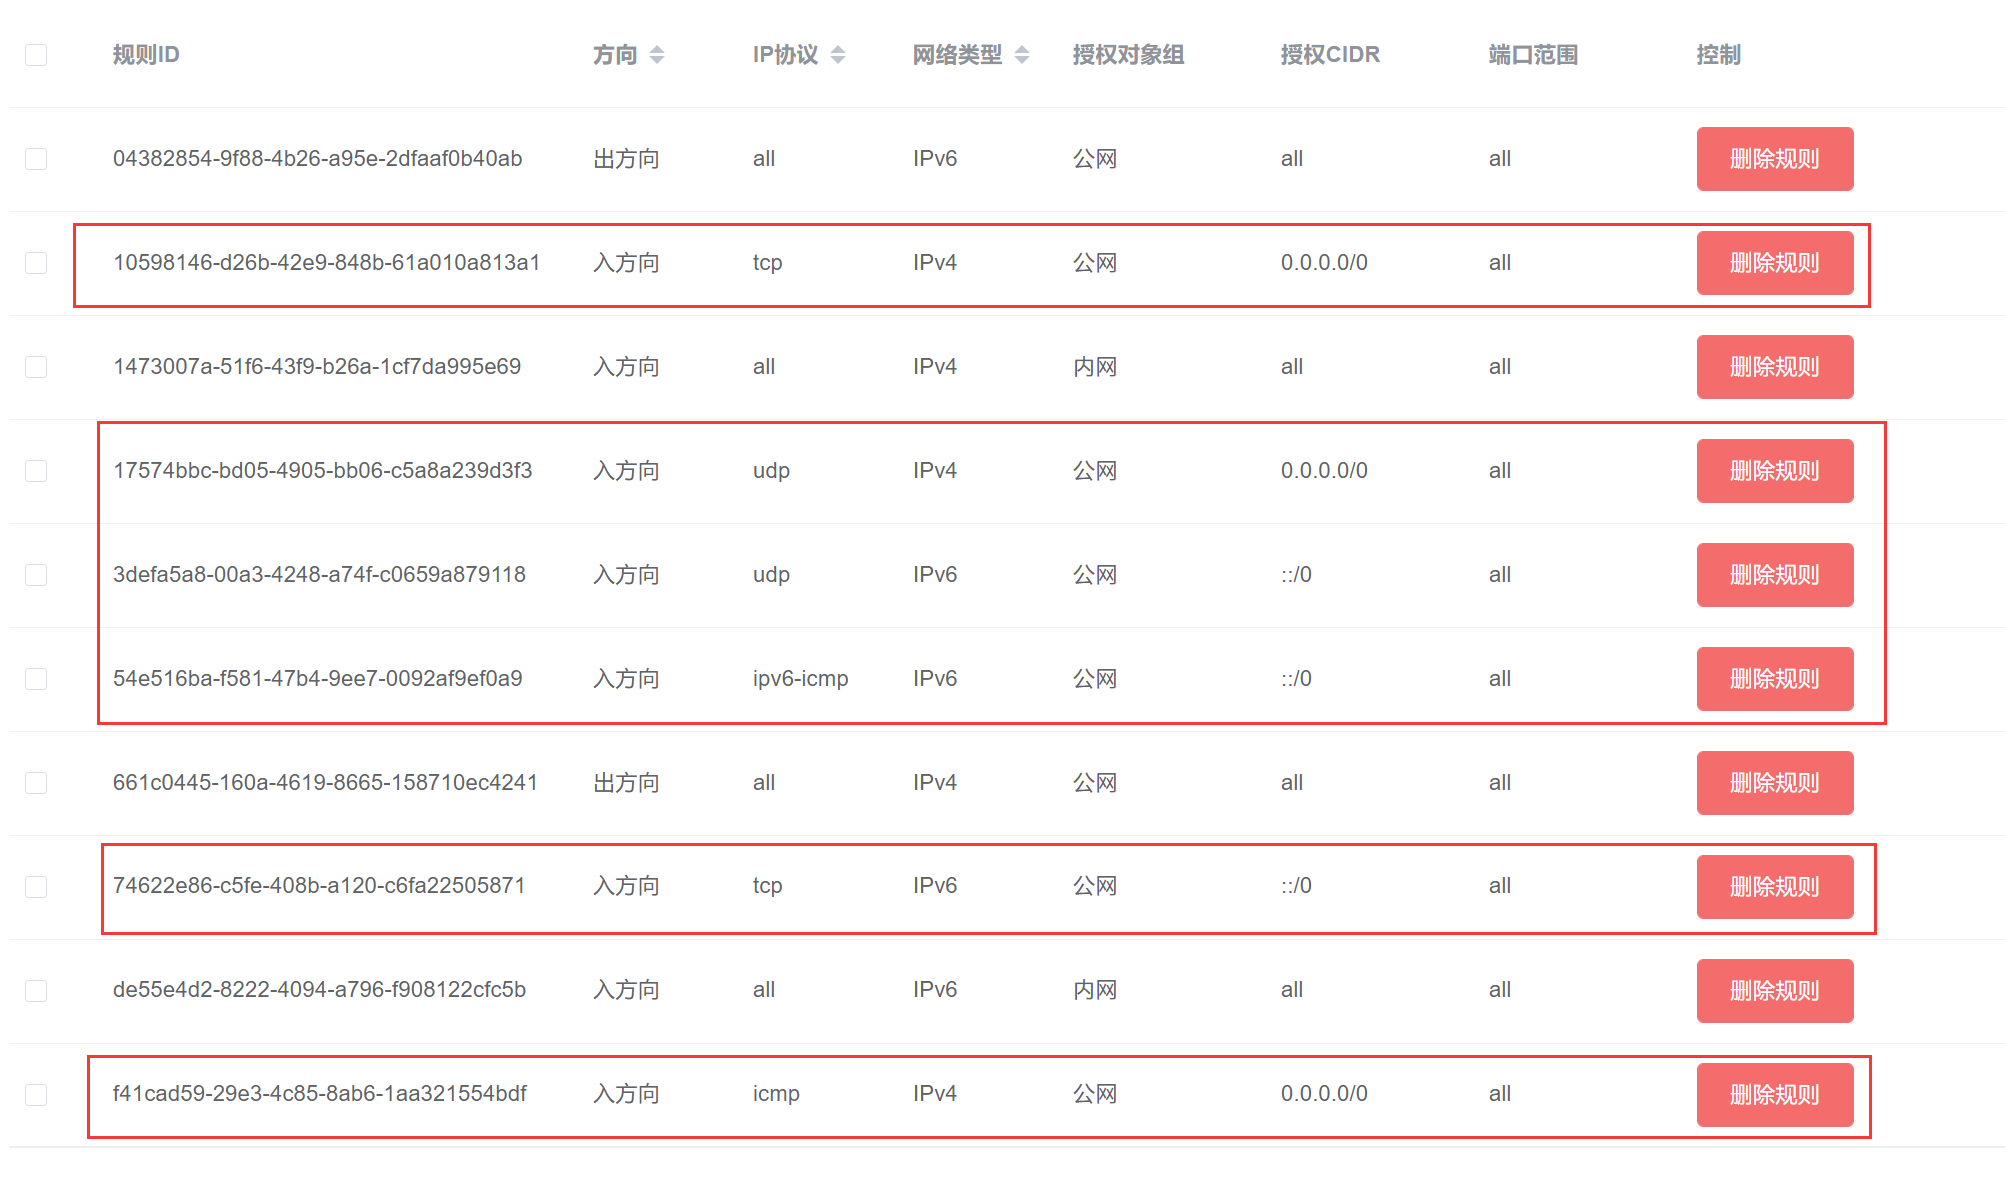Check the rule 04382854 row checkbox

pyautogui.click(x=36, y=159)
